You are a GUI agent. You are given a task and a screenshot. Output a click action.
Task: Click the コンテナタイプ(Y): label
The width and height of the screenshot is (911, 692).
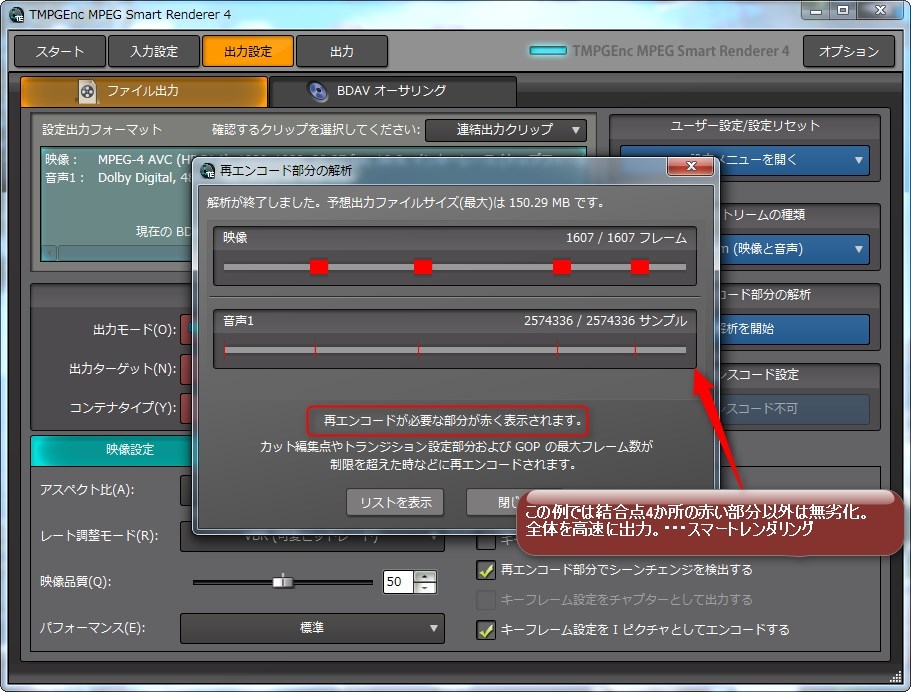click(x=123, y=408)
